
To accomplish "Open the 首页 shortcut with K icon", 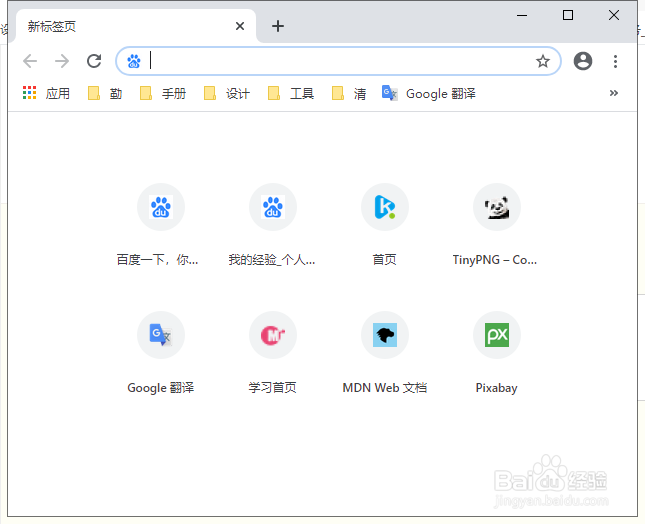I will point(385,225).
